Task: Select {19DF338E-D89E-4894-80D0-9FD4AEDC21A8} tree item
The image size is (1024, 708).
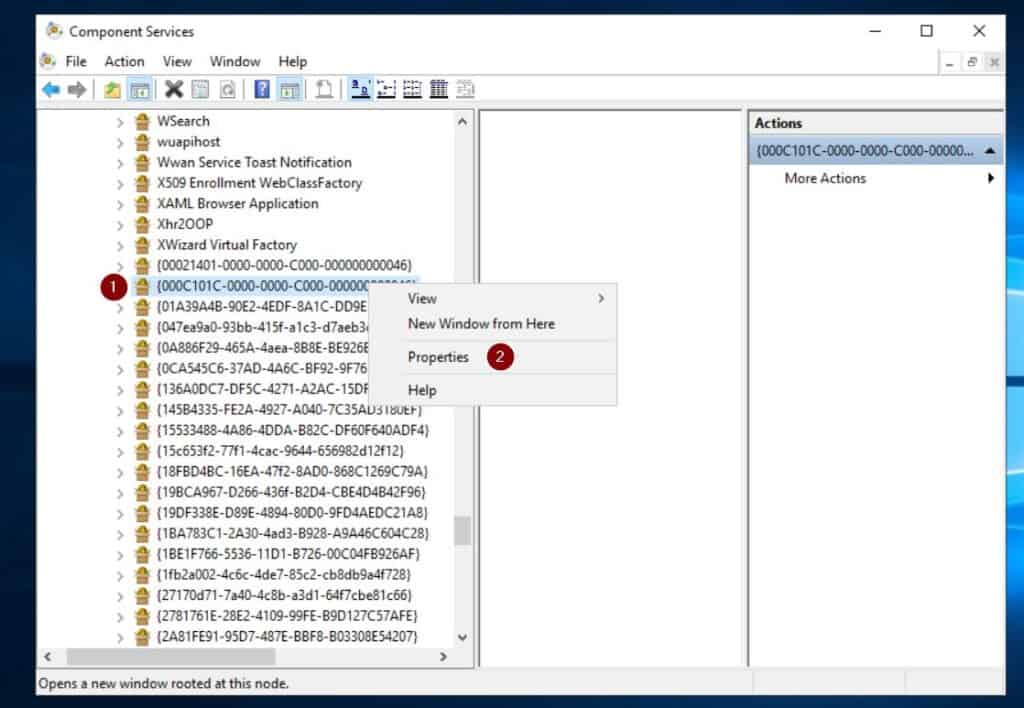Action: coord(292,513)
